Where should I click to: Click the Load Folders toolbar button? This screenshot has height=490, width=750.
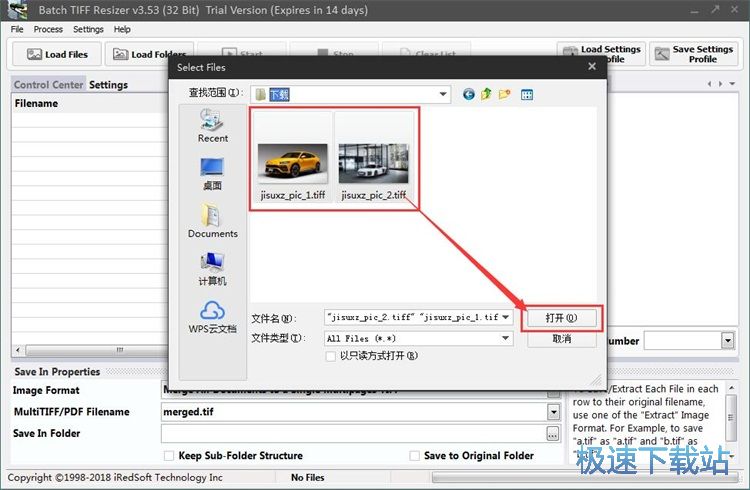tap(149, 54)
